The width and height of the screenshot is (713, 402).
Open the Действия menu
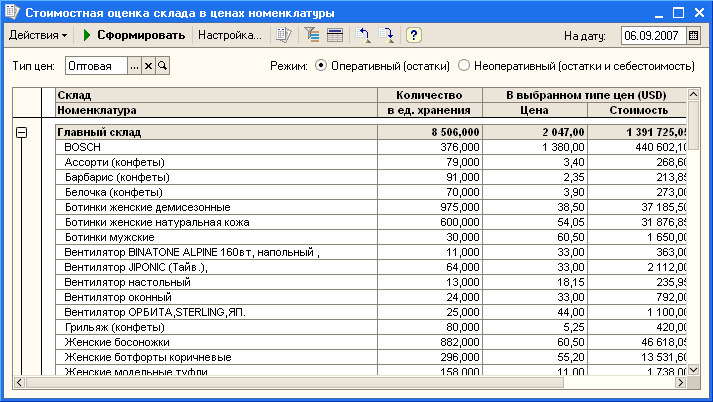point(38,35)
